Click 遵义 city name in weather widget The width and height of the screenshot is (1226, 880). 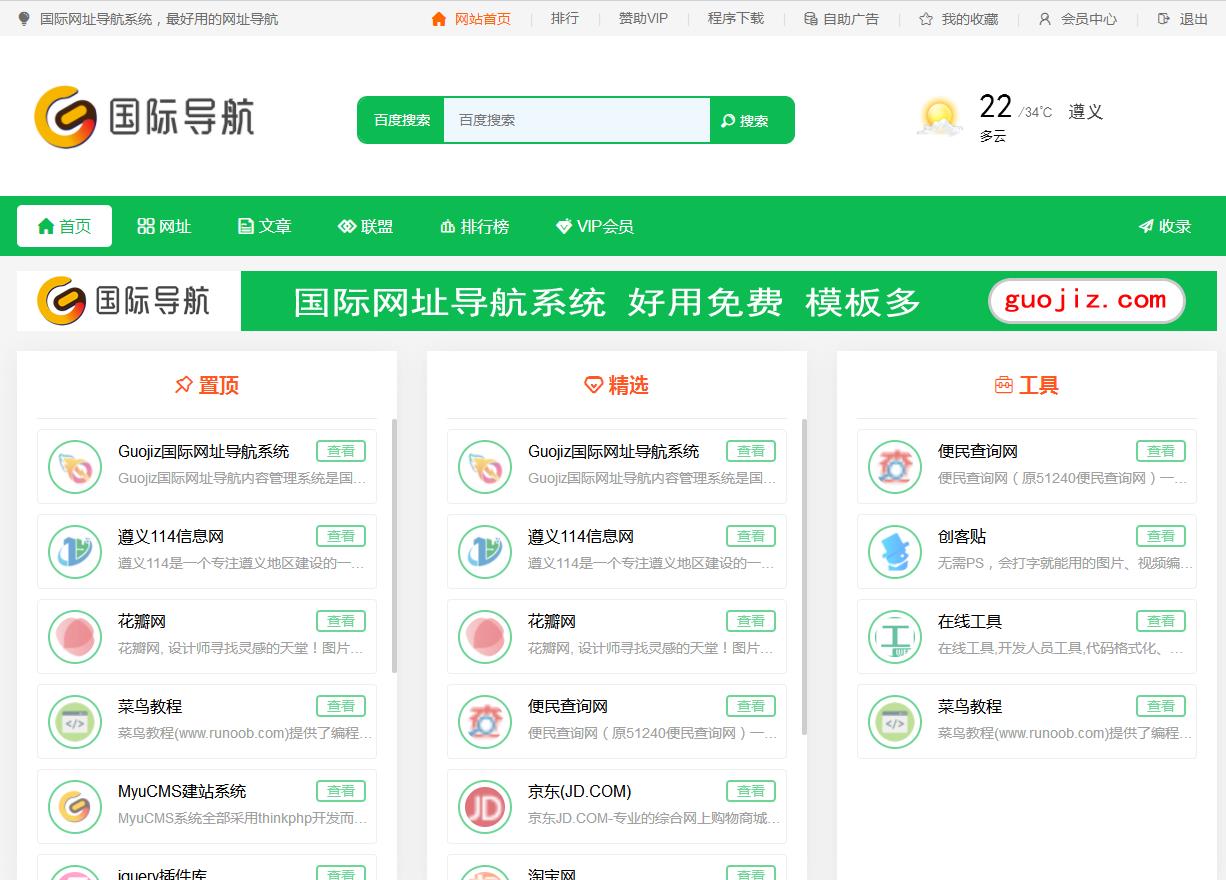(1085, 112)
